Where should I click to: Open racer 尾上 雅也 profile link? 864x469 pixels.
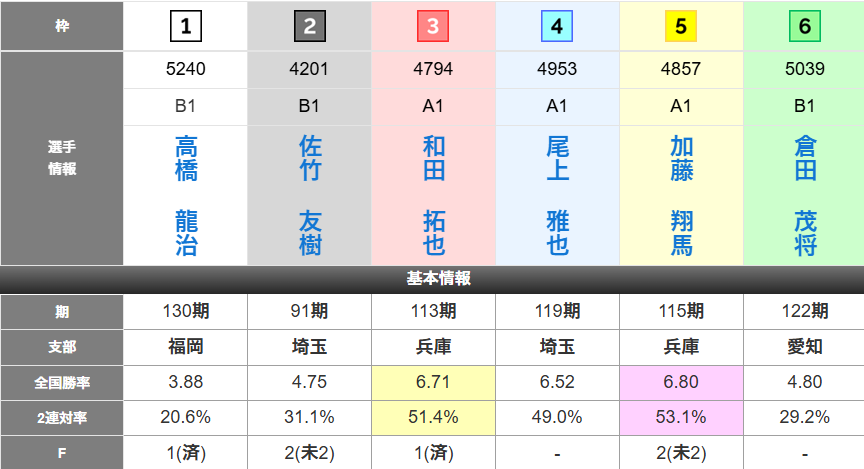558,196
